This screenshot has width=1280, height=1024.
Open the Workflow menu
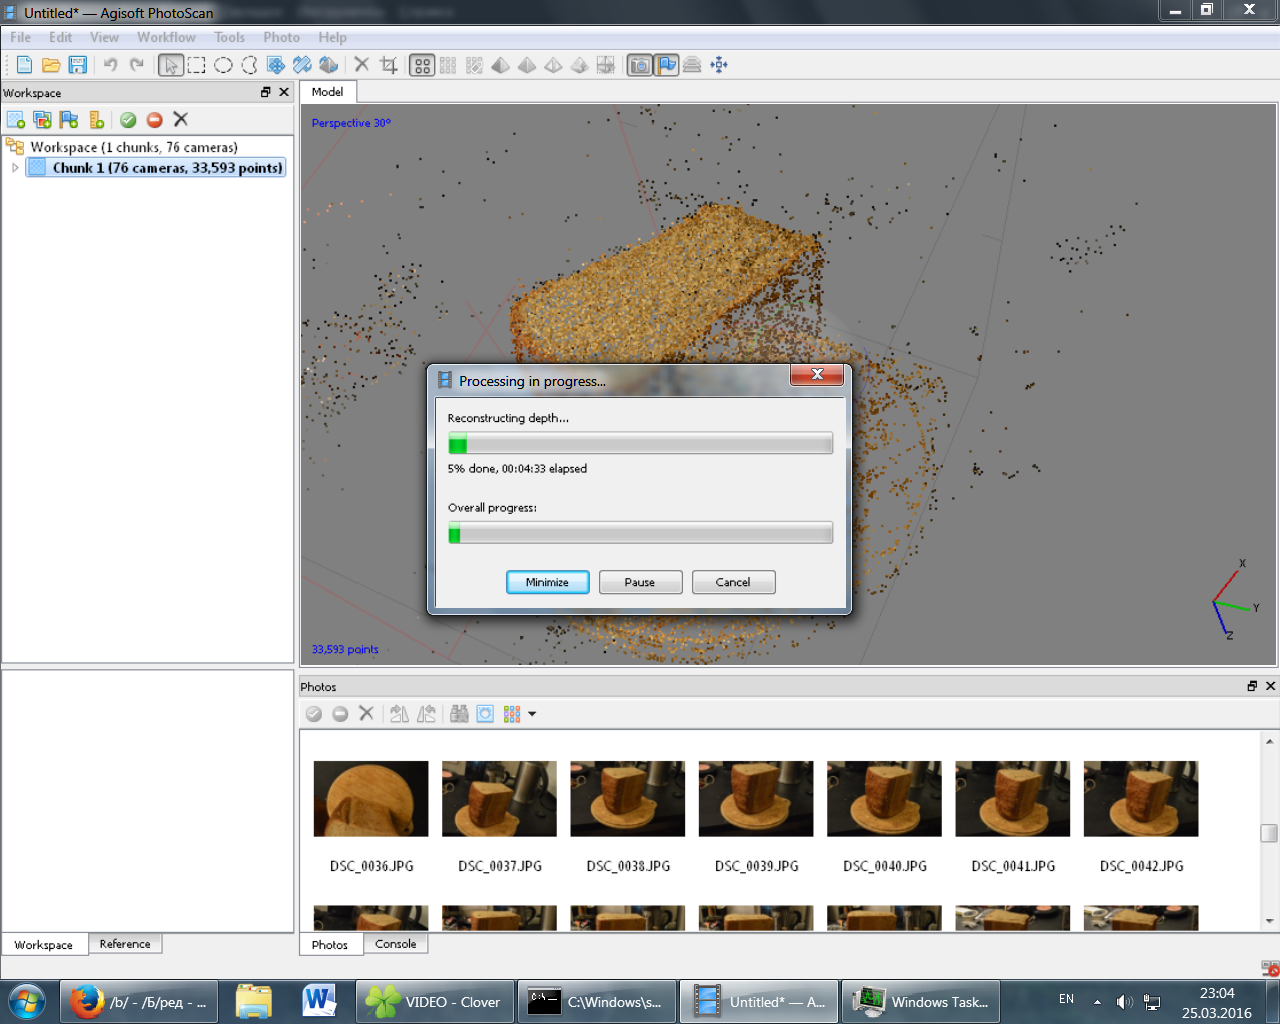(x=166, y=37)
